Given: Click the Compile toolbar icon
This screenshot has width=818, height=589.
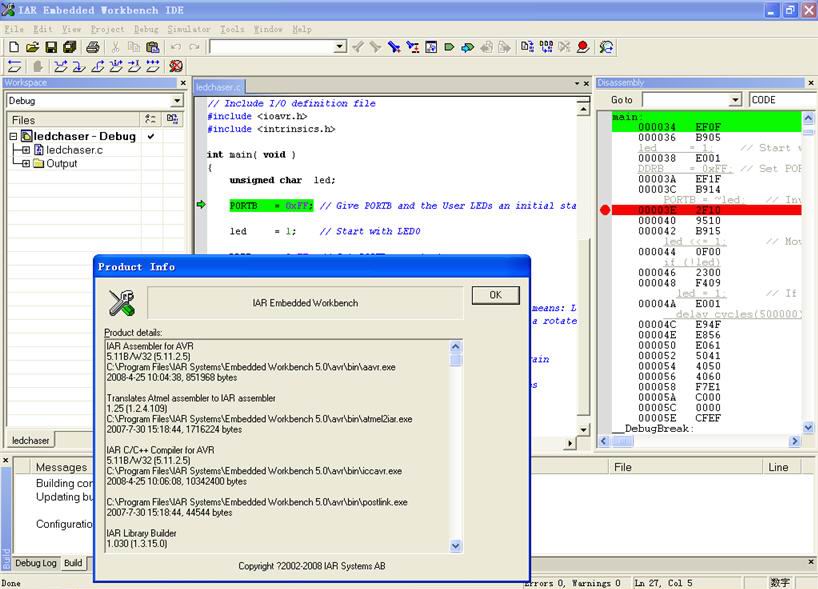Looking at the screenshot, I should coord(527,47).
